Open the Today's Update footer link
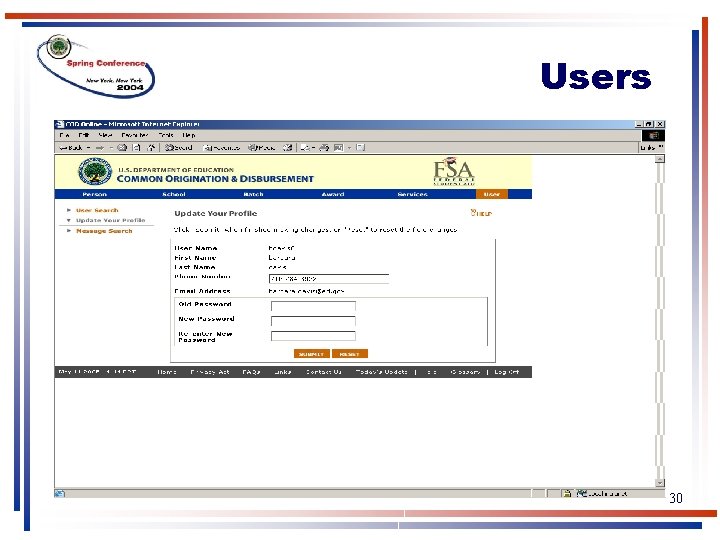Image resolution: width=720 pixels, height=540 pixels. (x=382, y=372)
